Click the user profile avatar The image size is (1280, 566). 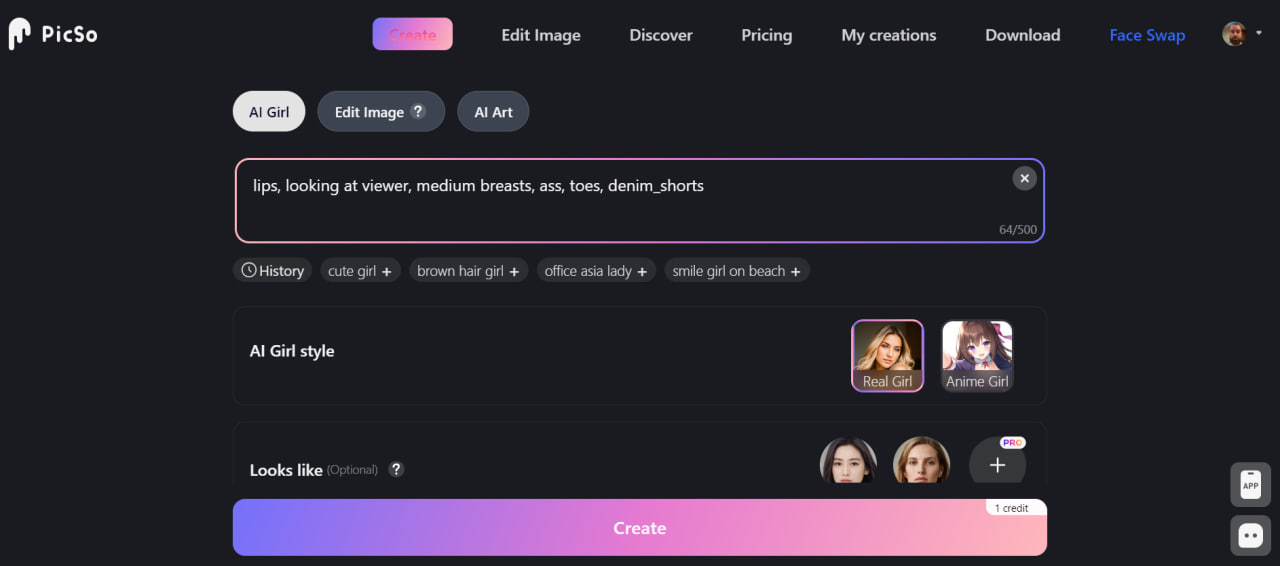pos(1234,34)
